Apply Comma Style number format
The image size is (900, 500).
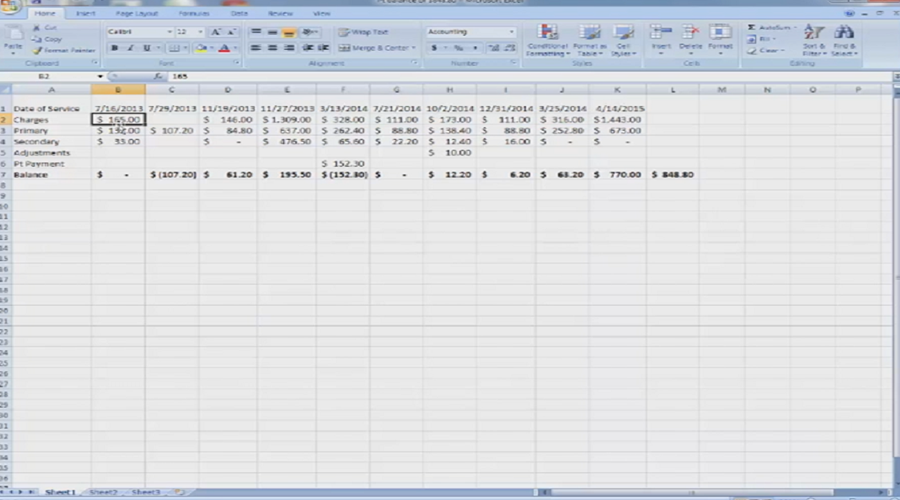click(x=475, y=48)
